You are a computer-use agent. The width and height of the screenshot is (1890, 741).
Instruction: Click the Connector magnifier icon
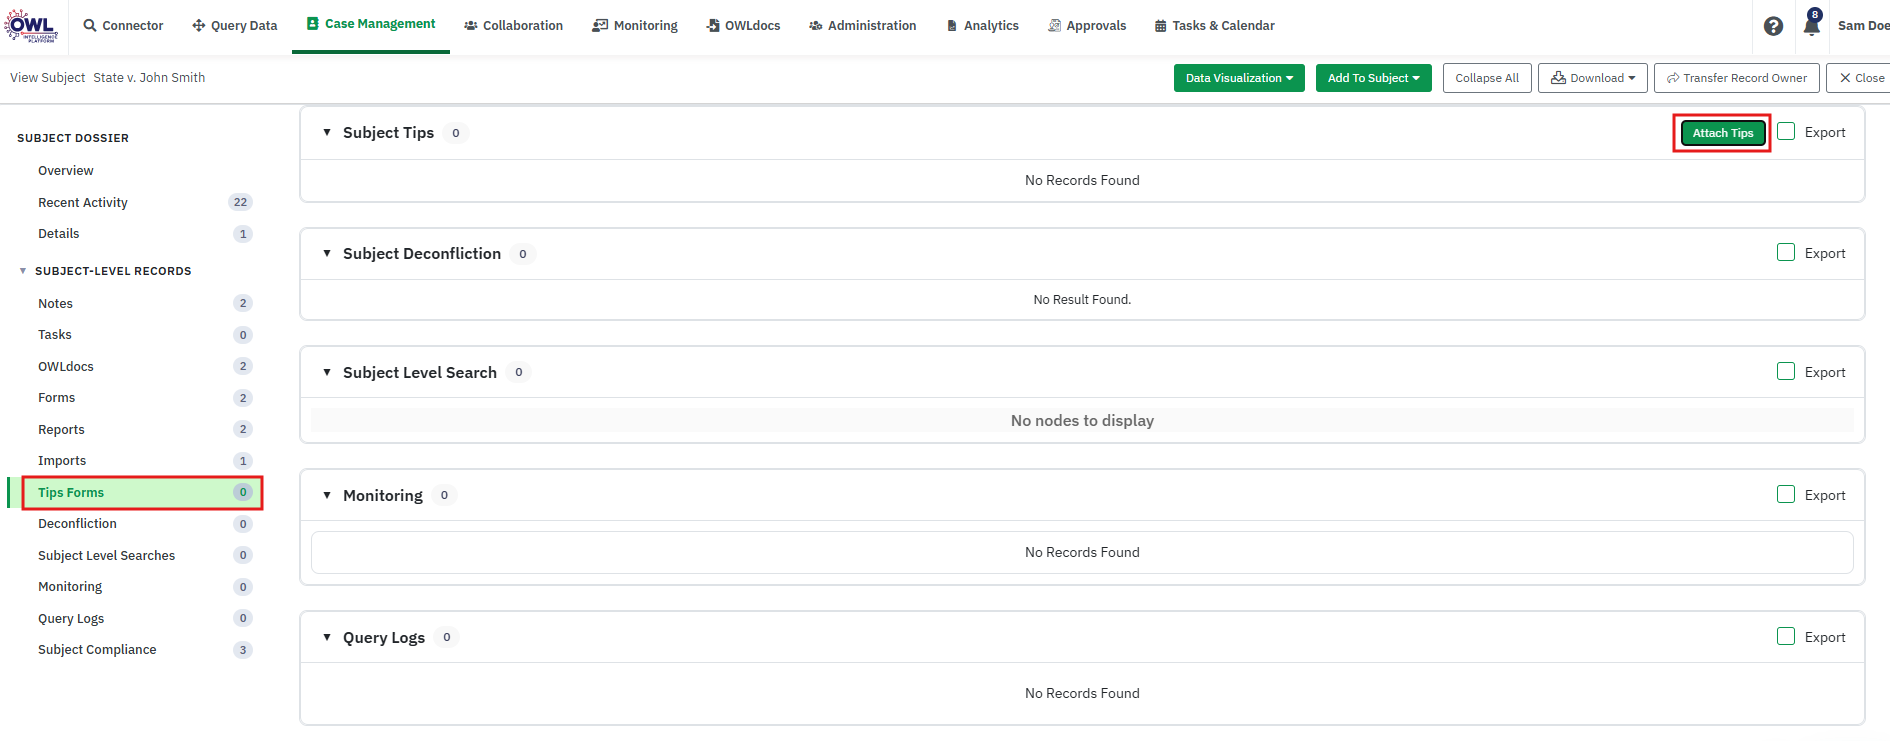pyautogui.click(x=90, y=25)
